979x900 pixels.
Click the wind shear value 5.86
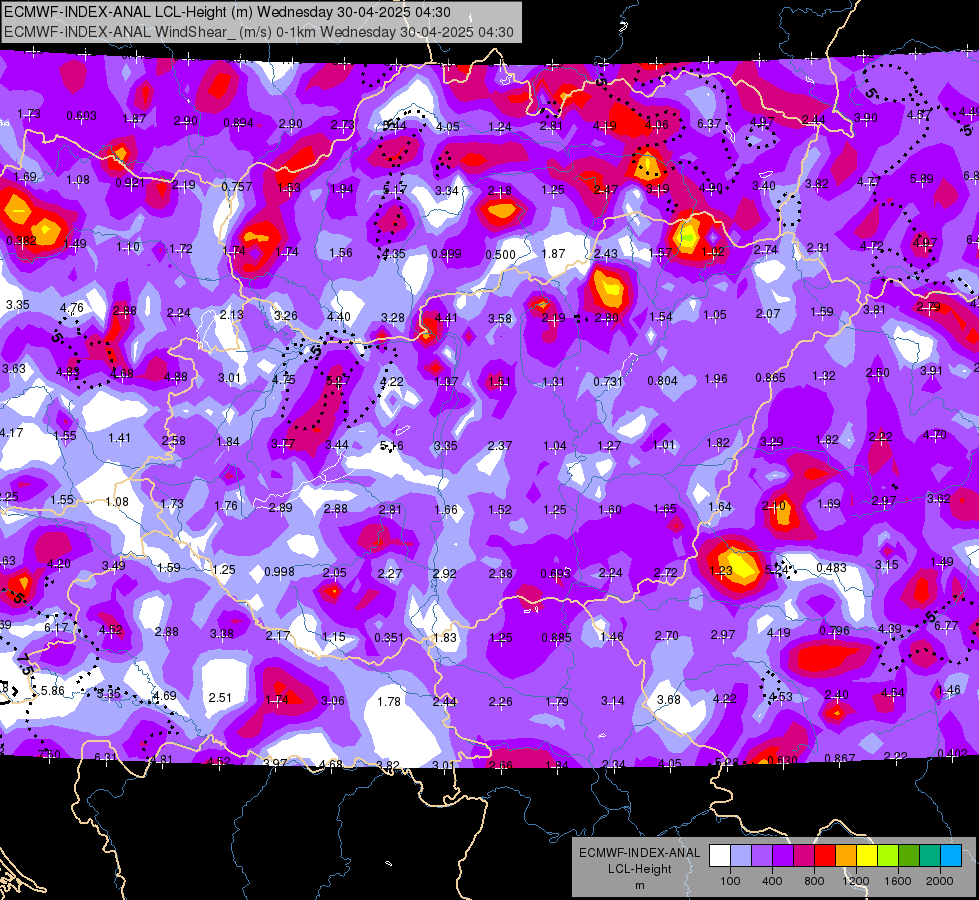pyautogui.click(x=52, y=691)
